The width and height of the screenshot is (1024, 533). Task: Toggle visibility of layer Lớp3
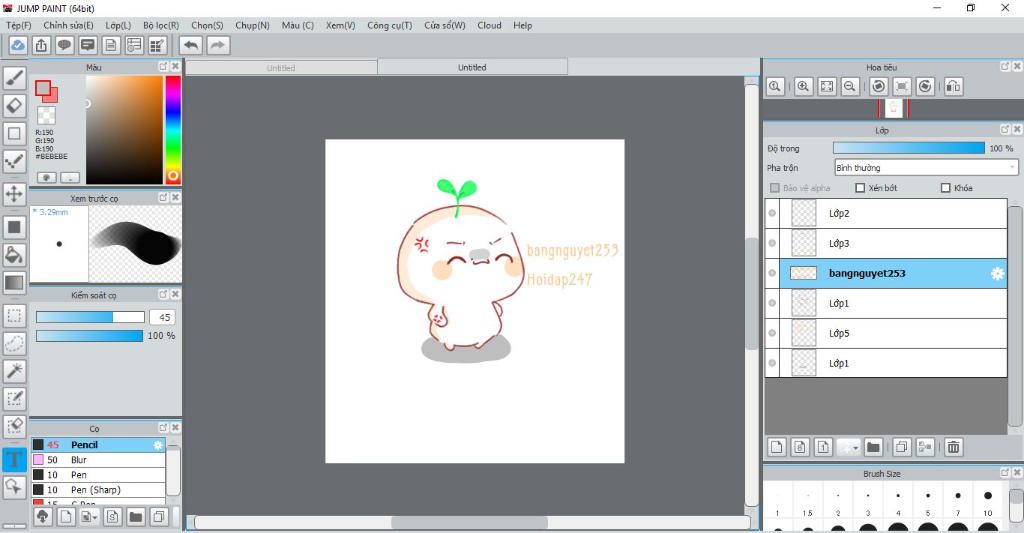click(x=773, y=244)
